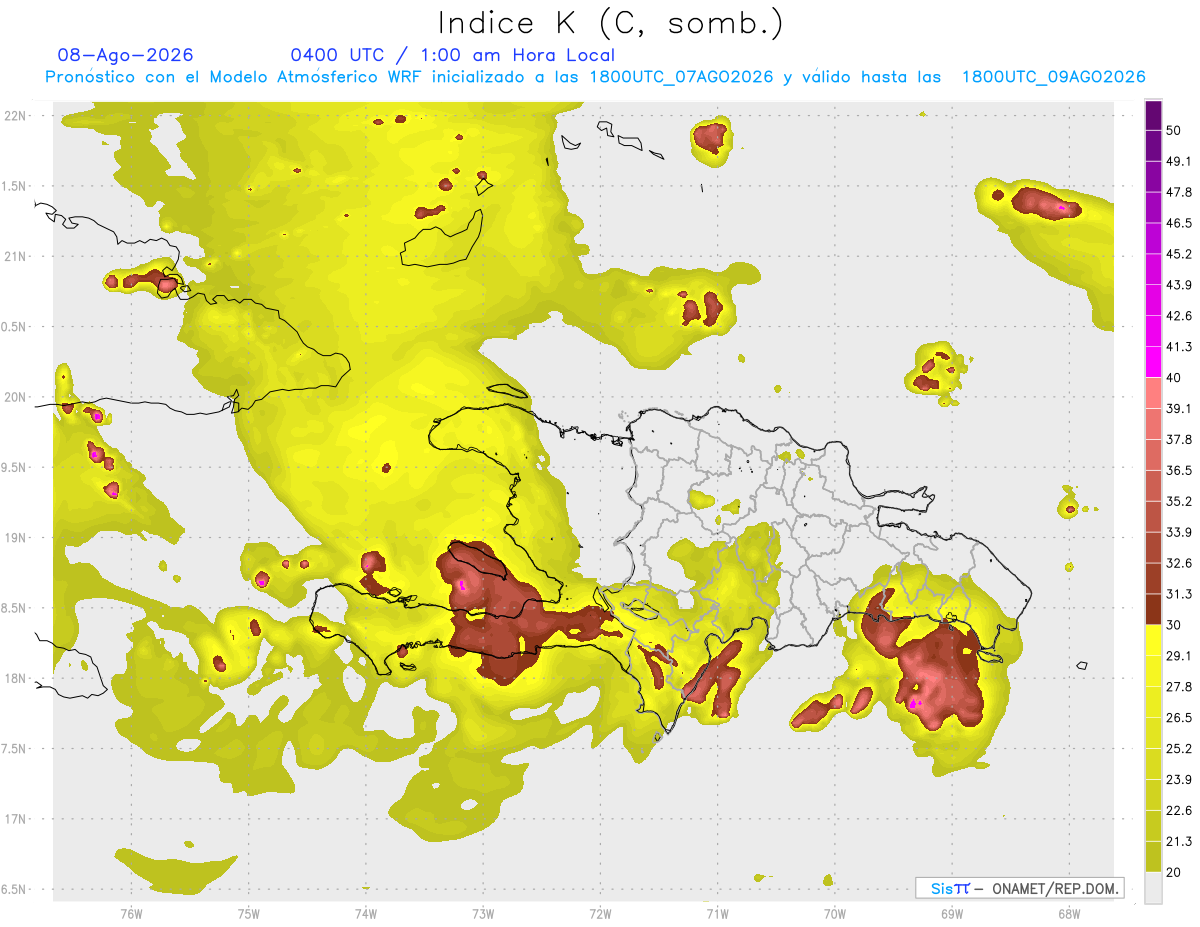This screenshot has width=1200, height=927.
Task: Click the colorbar value '50'
Action: tap(1174, 130)
